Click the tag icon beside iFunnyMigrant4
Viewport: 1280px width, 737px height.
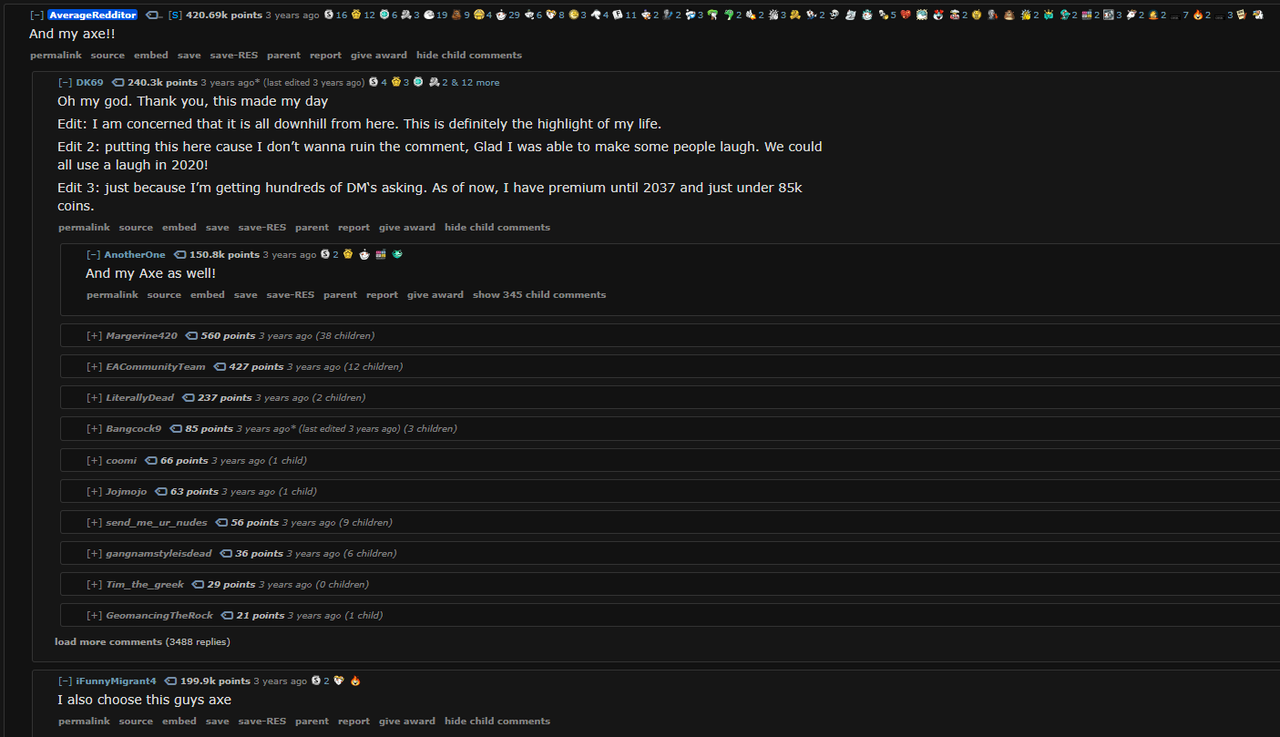pos(171,681)
